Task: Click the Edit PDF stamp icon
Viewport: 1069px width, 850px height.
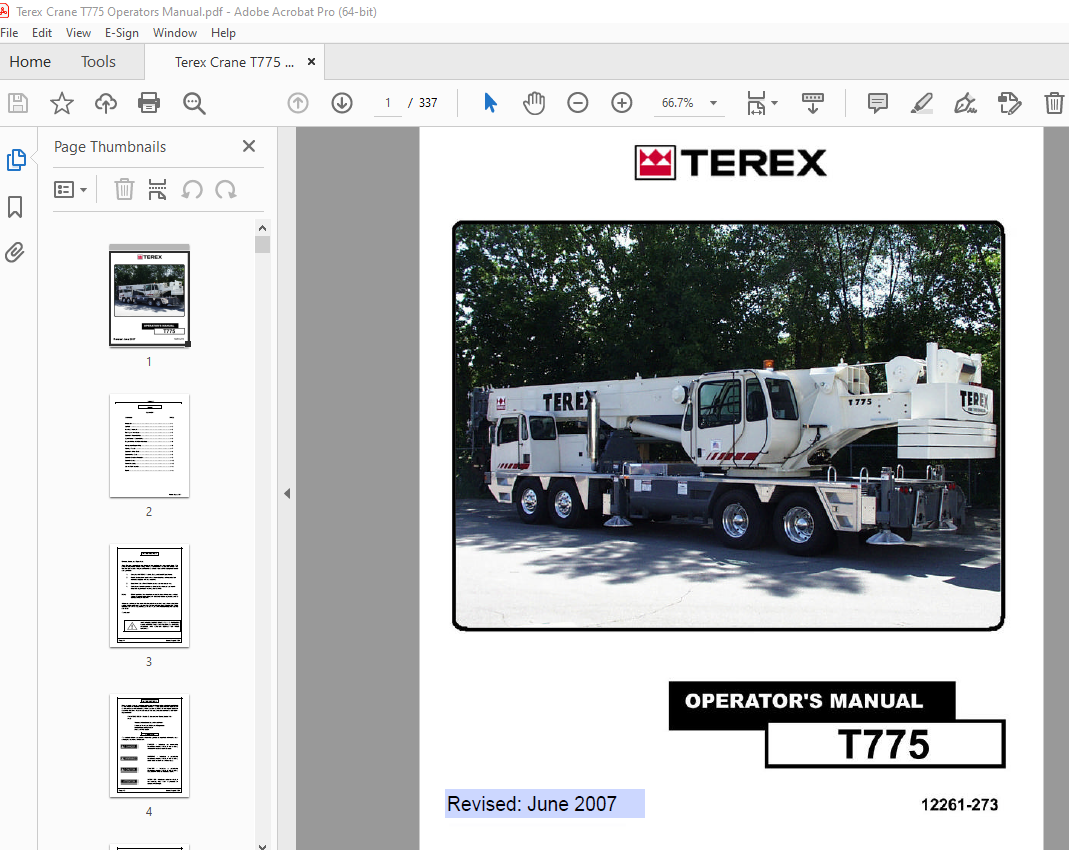Action: coord(1009,103)
